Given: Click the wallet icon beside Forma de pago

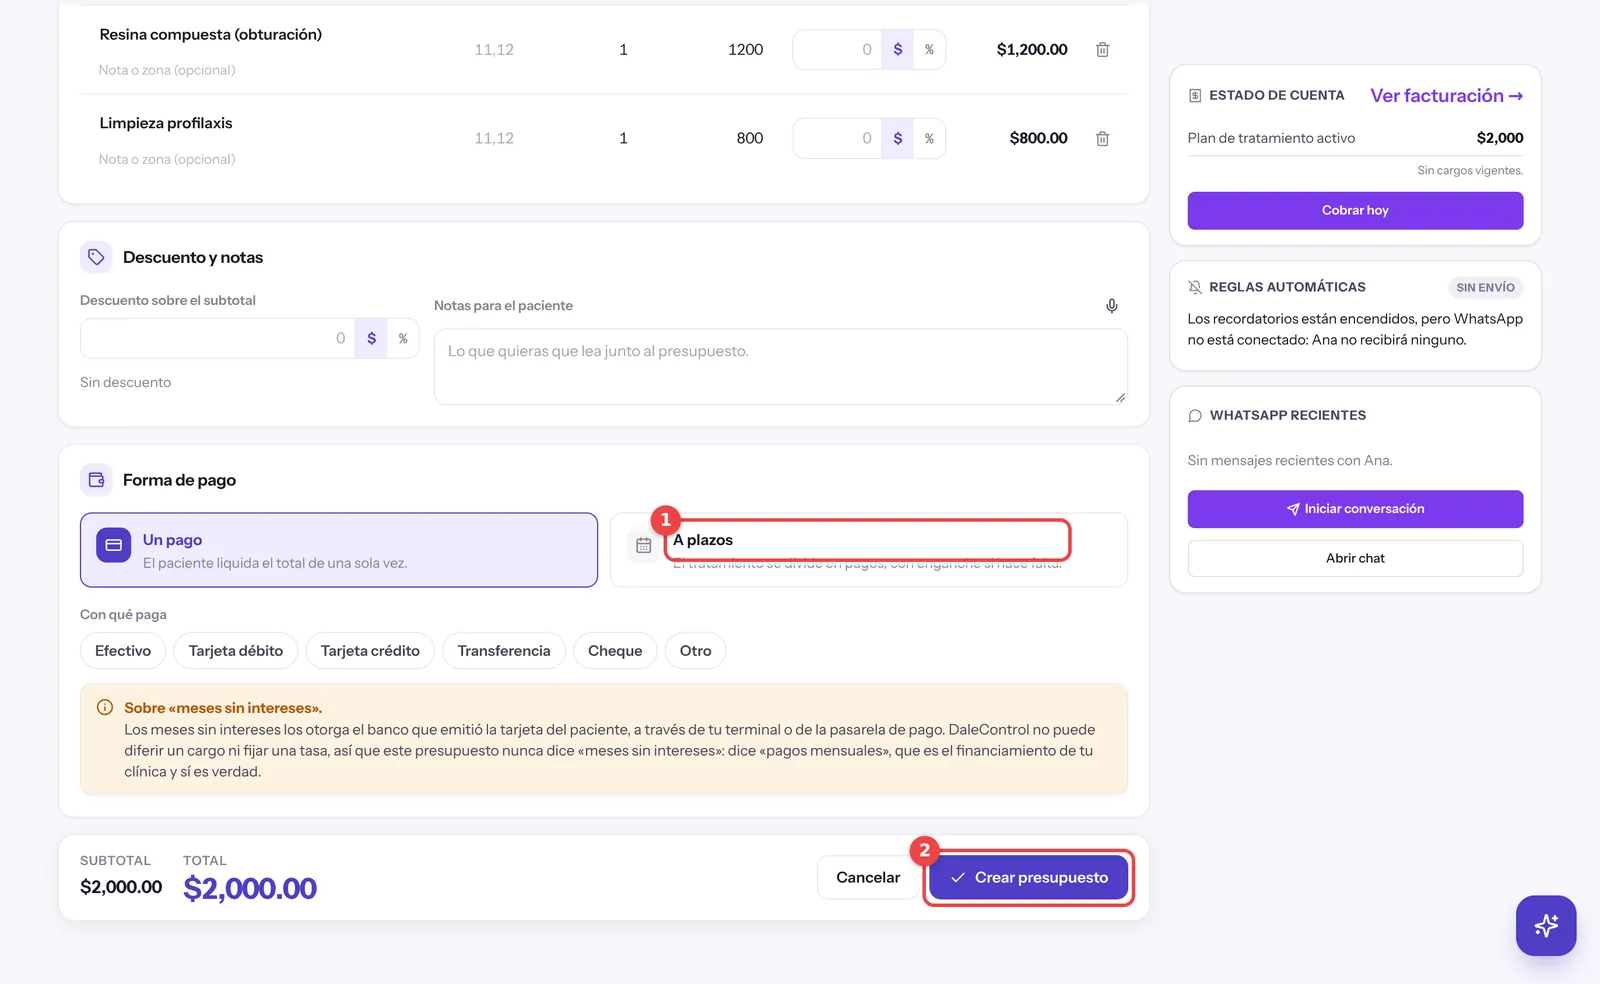Looking at the screenshot, I should [96, 480].
